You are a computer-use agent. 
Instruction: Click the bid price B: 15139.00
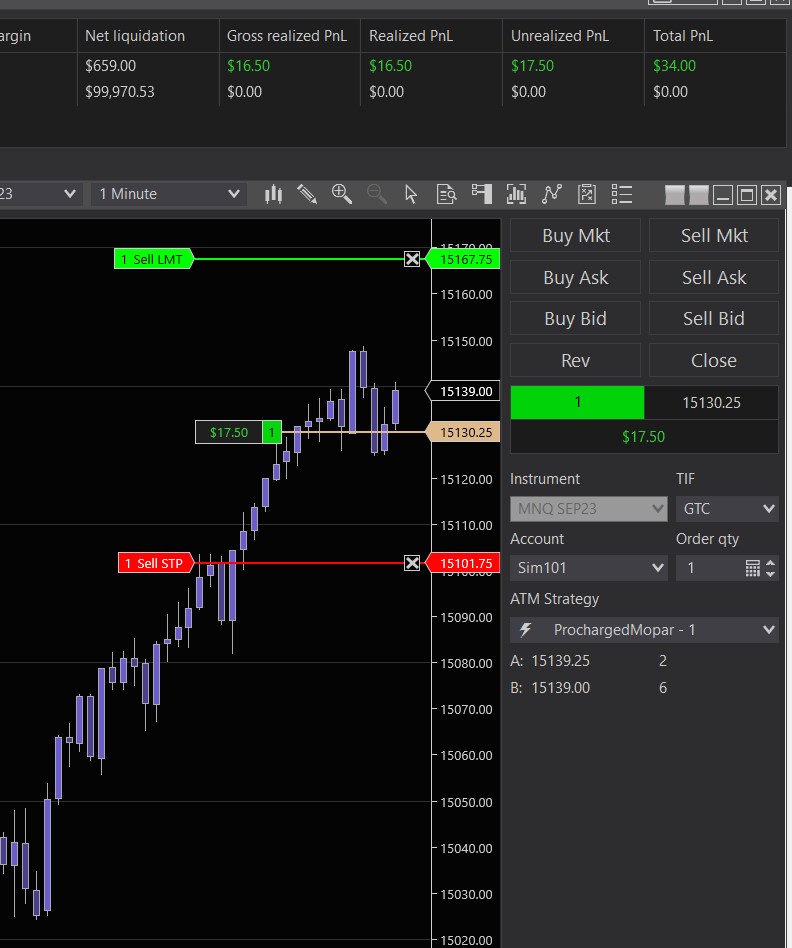click(550, 688)
